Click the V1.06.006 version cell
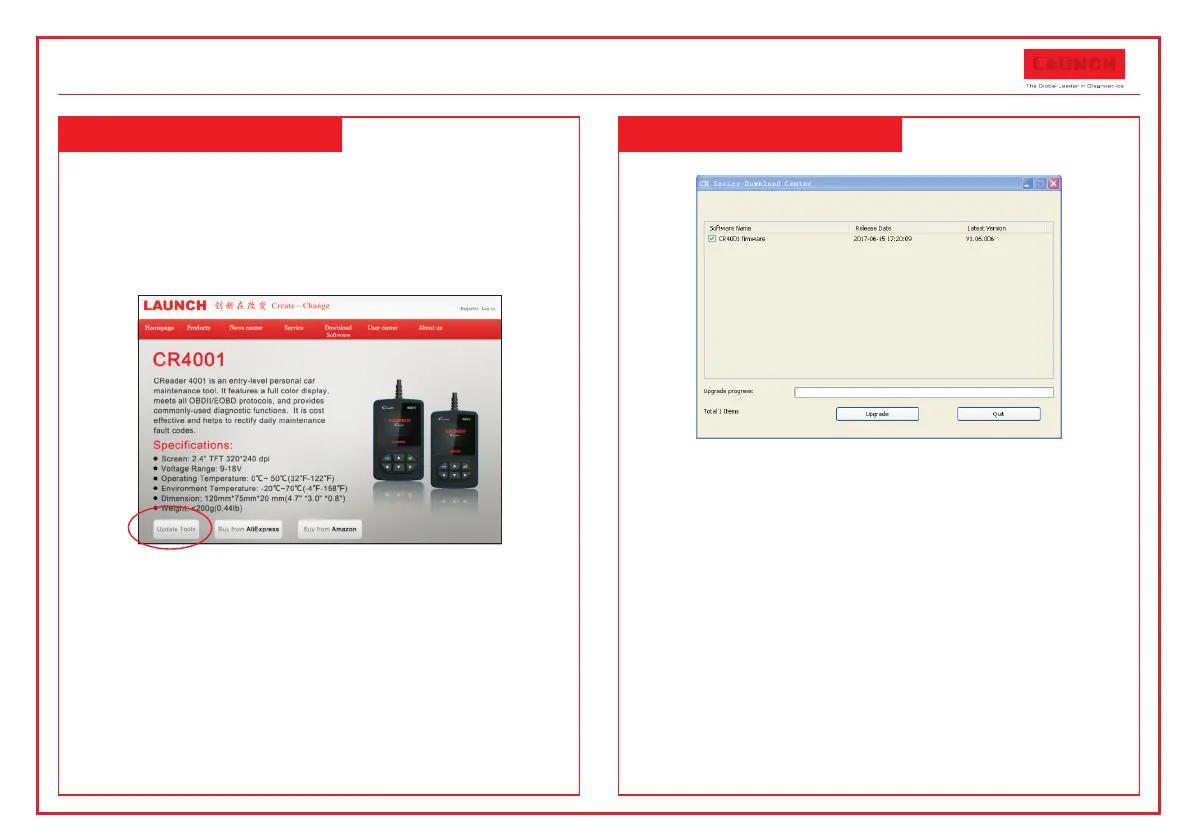Screen dimensions: 1191x839 coord(980,238)
